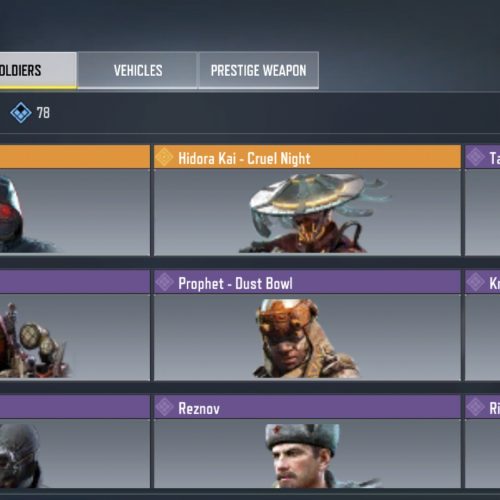Select the Soldiers tab
The width and height of the screenshot is (500, 500).
[38, 70]
